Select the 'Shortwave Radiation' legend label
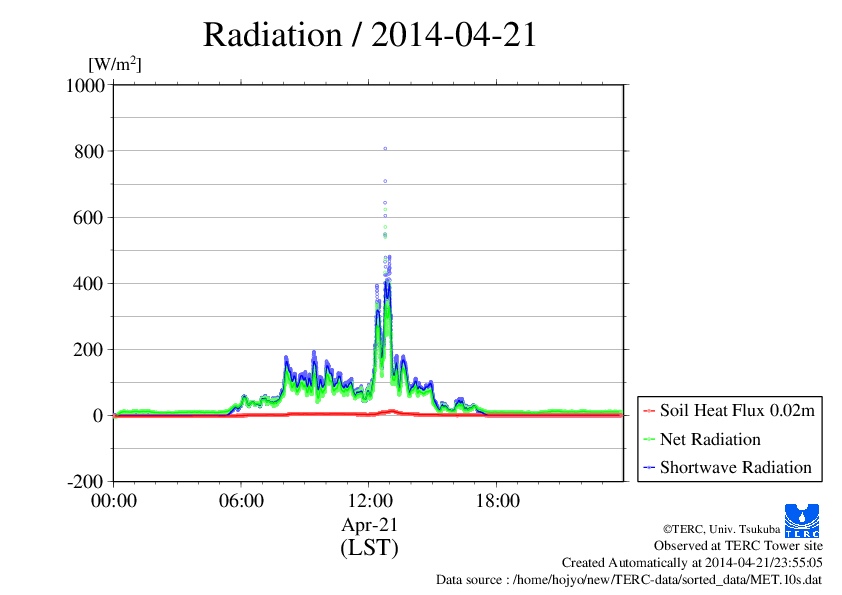 [736, 467]
